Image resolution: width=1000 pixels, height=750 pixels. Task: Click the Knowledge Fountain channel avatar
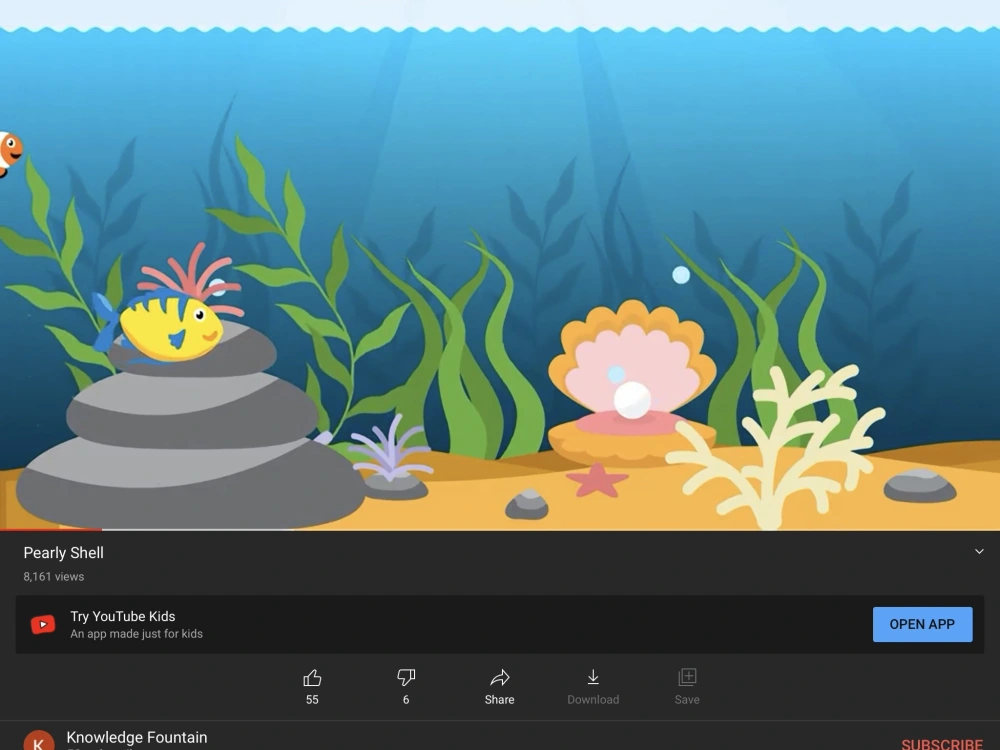tap(38, 741)
